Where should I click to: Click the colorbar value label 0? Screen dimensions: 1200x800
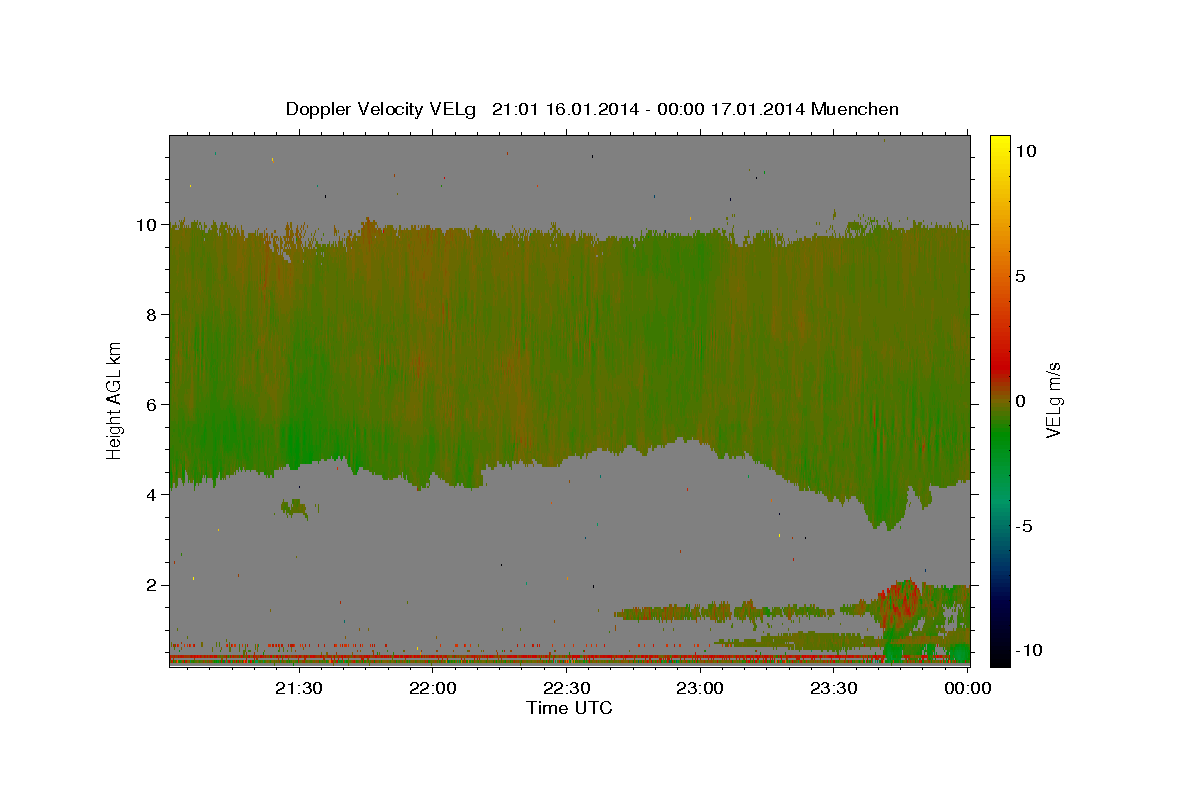(x=1021, y=401)
